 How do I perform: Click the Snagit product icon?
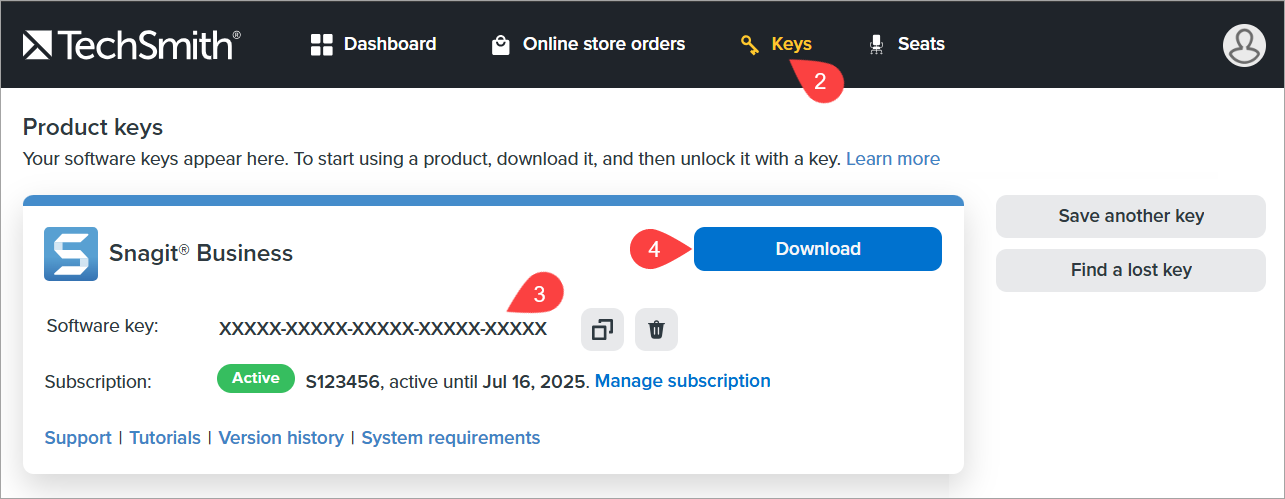point(71,253)
